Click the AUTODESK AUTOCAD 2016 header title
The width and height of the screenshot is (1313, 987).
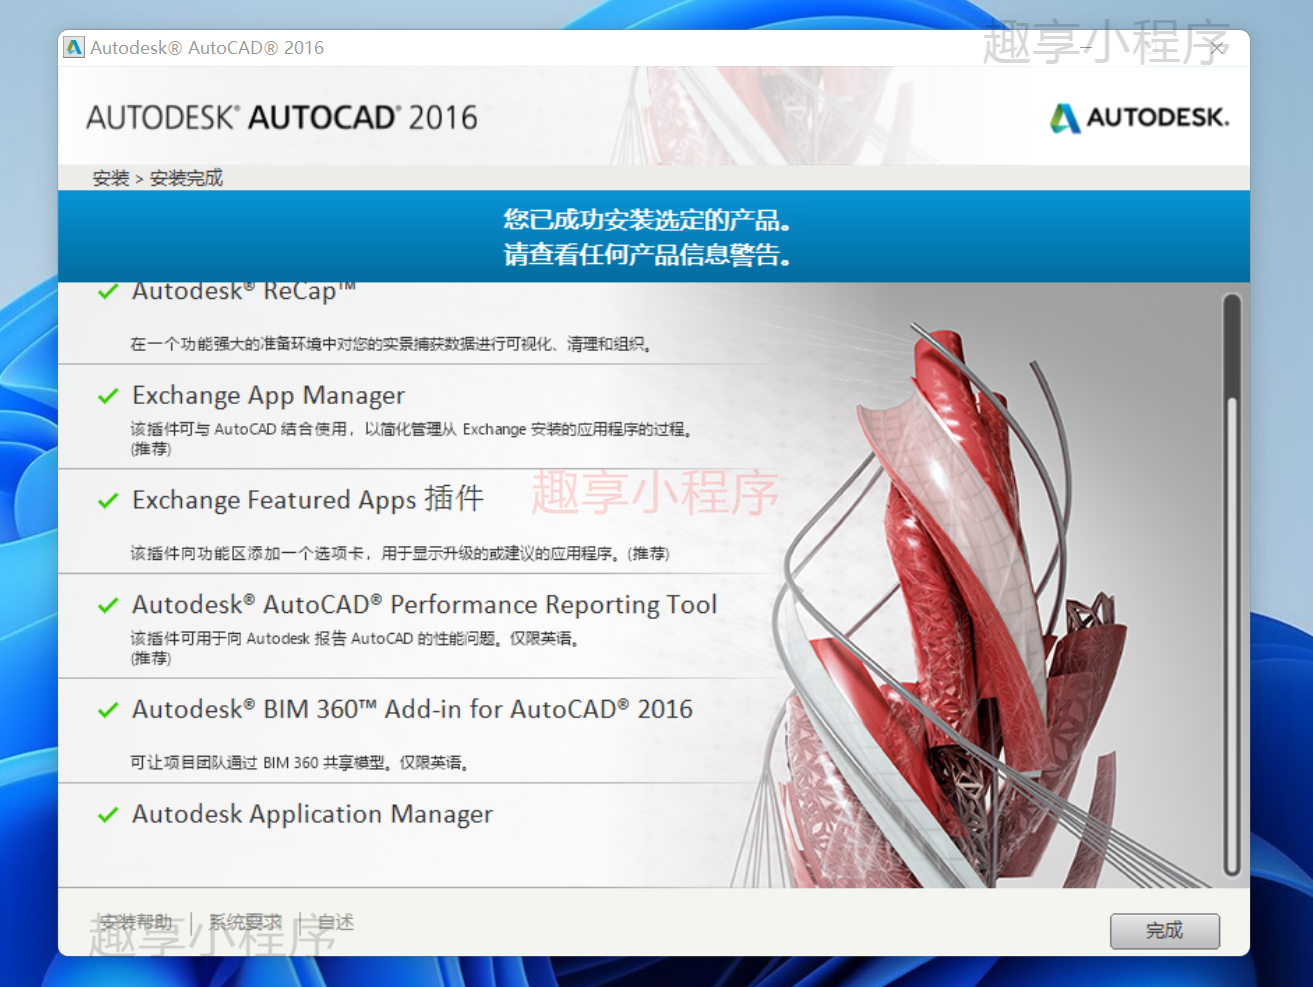tap(282, 118)
